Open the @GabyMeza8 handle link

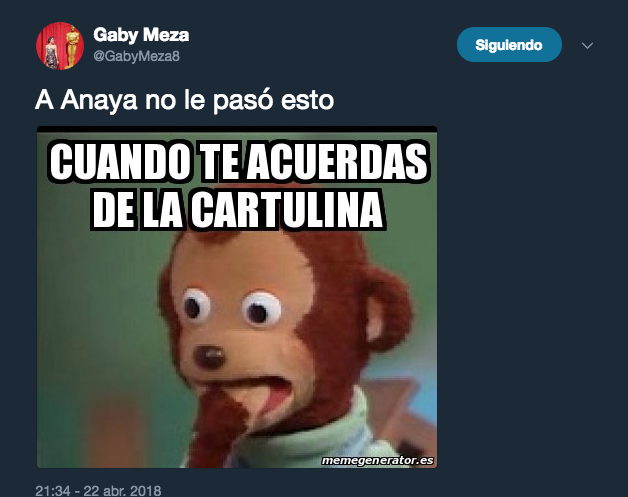click(137, 56)
